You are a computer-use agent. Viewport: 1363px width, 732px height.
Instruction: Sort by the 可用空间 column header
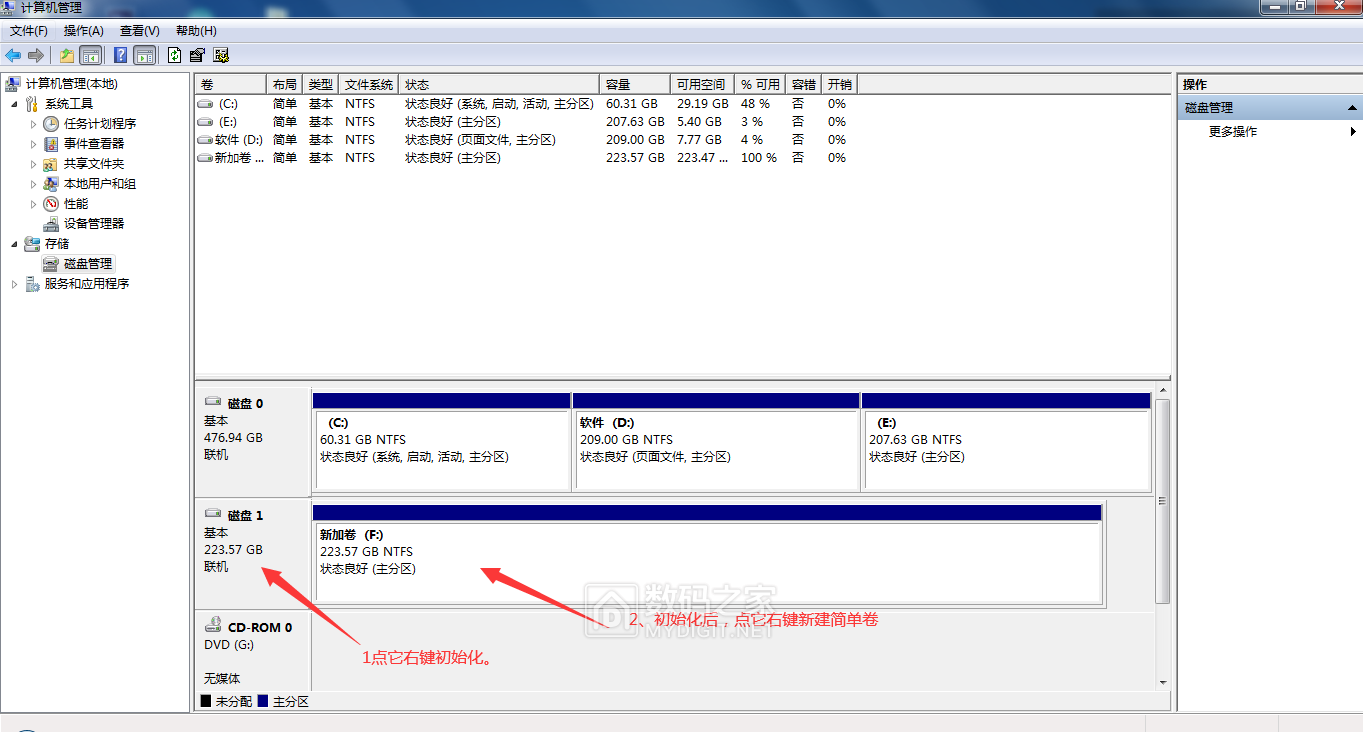coord(703,85)
